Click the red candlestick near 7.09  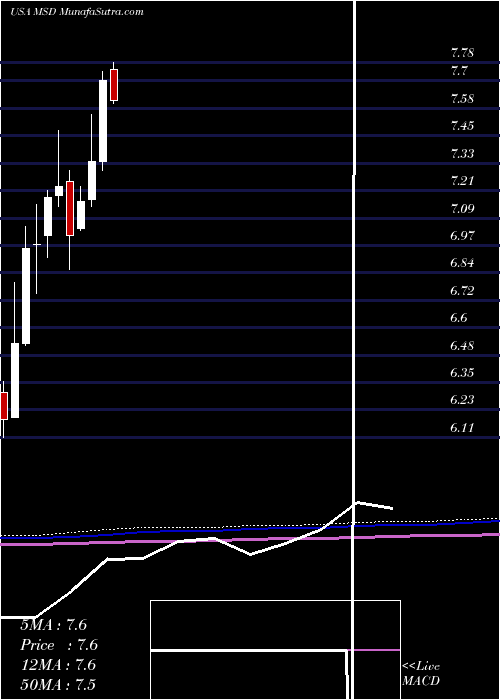(70, 208)
